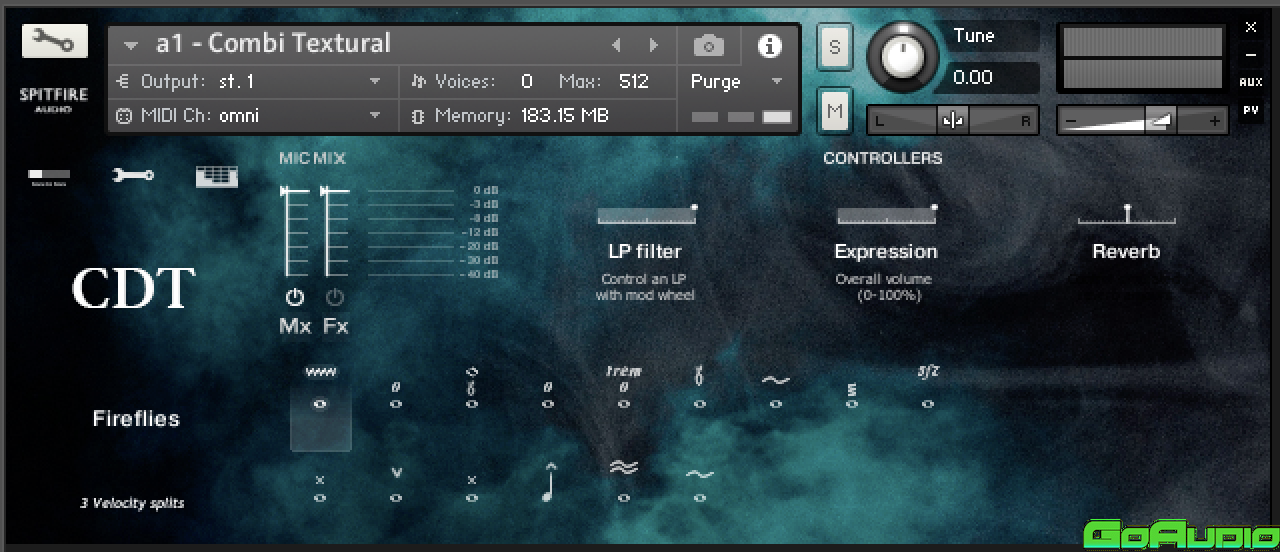The width and height of the screenshot is (1280, 552).
Task: Go to the next instrument preset arrow
Action: pos(654,45)
